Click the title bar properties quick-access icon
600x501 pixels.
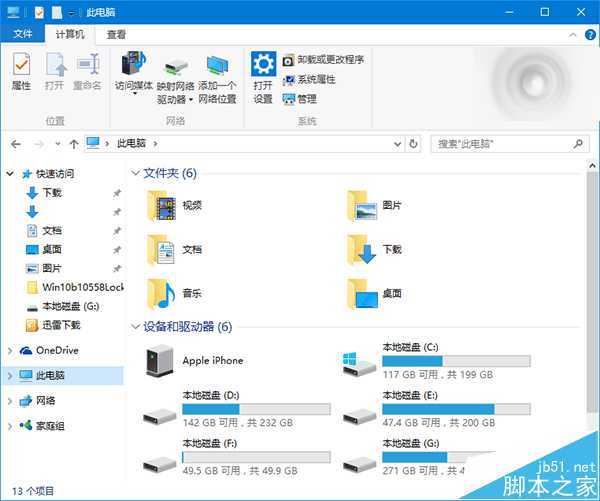[39, 12]
